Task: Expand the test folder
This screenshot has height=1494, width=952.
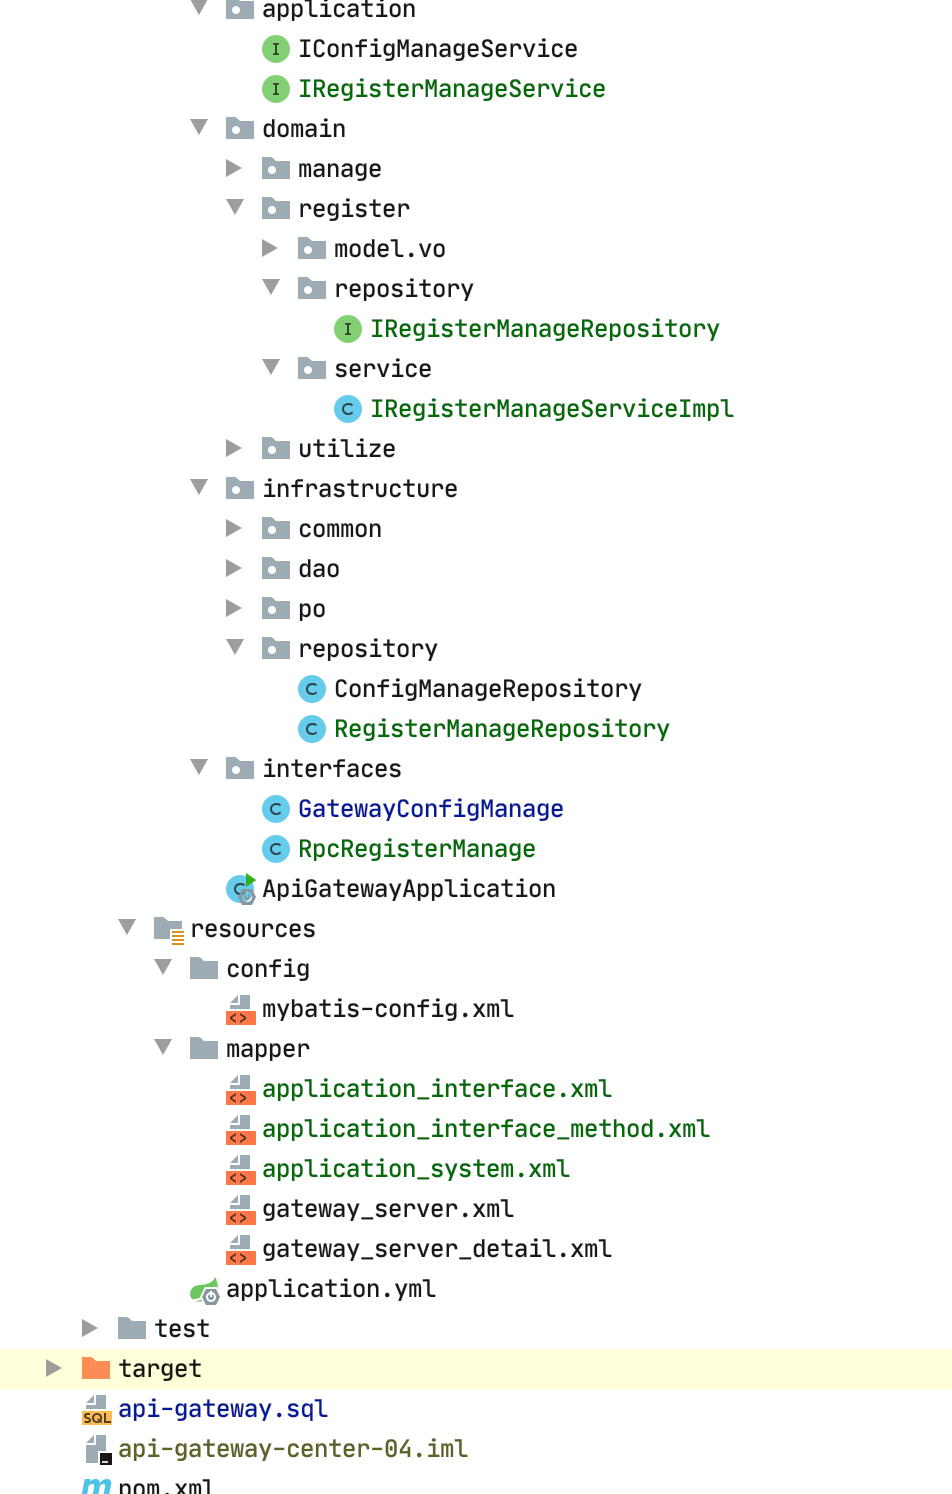Action: pyautogui.click(x=90, y=1328)
